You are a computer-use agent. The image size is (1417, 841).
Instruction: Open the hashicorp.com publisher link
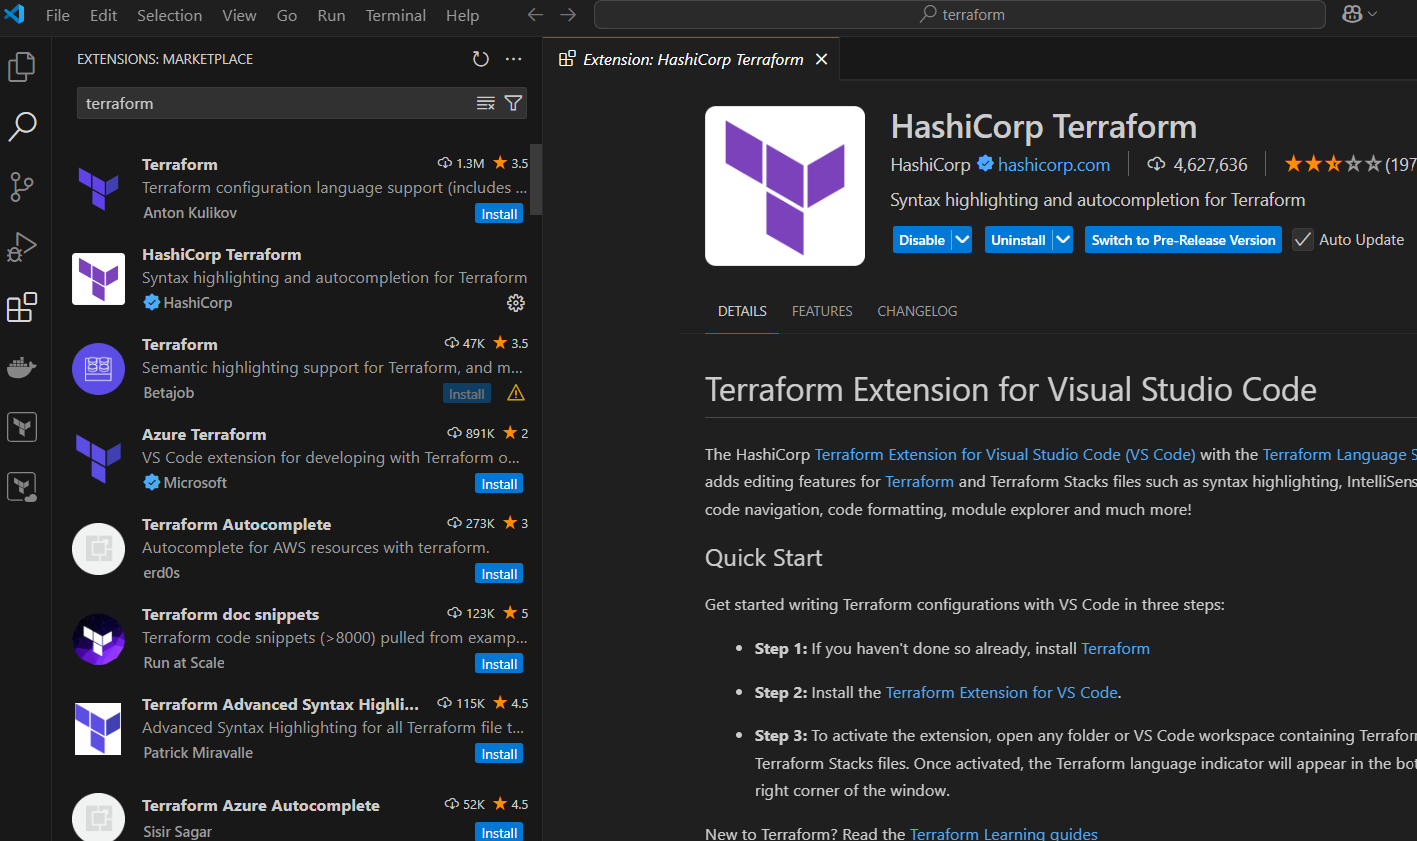[x=1054, y=164]
